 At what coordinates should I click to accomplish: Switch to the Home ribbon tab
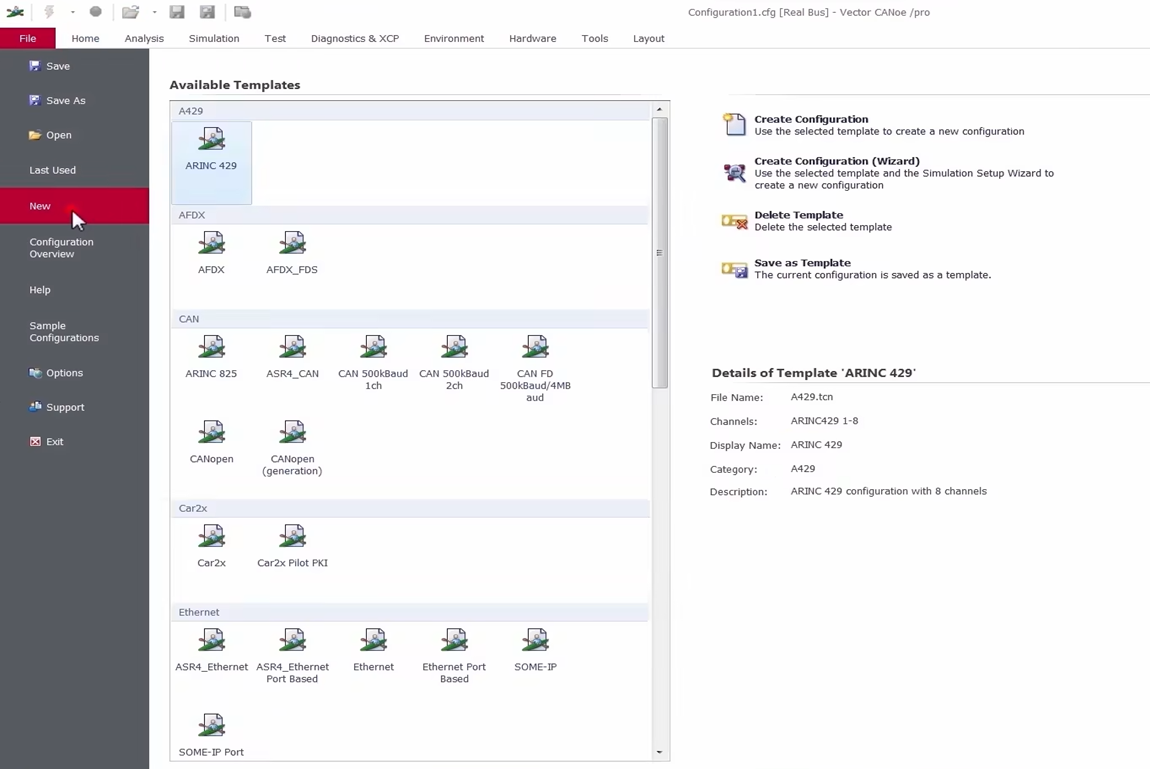coord(85,38)
